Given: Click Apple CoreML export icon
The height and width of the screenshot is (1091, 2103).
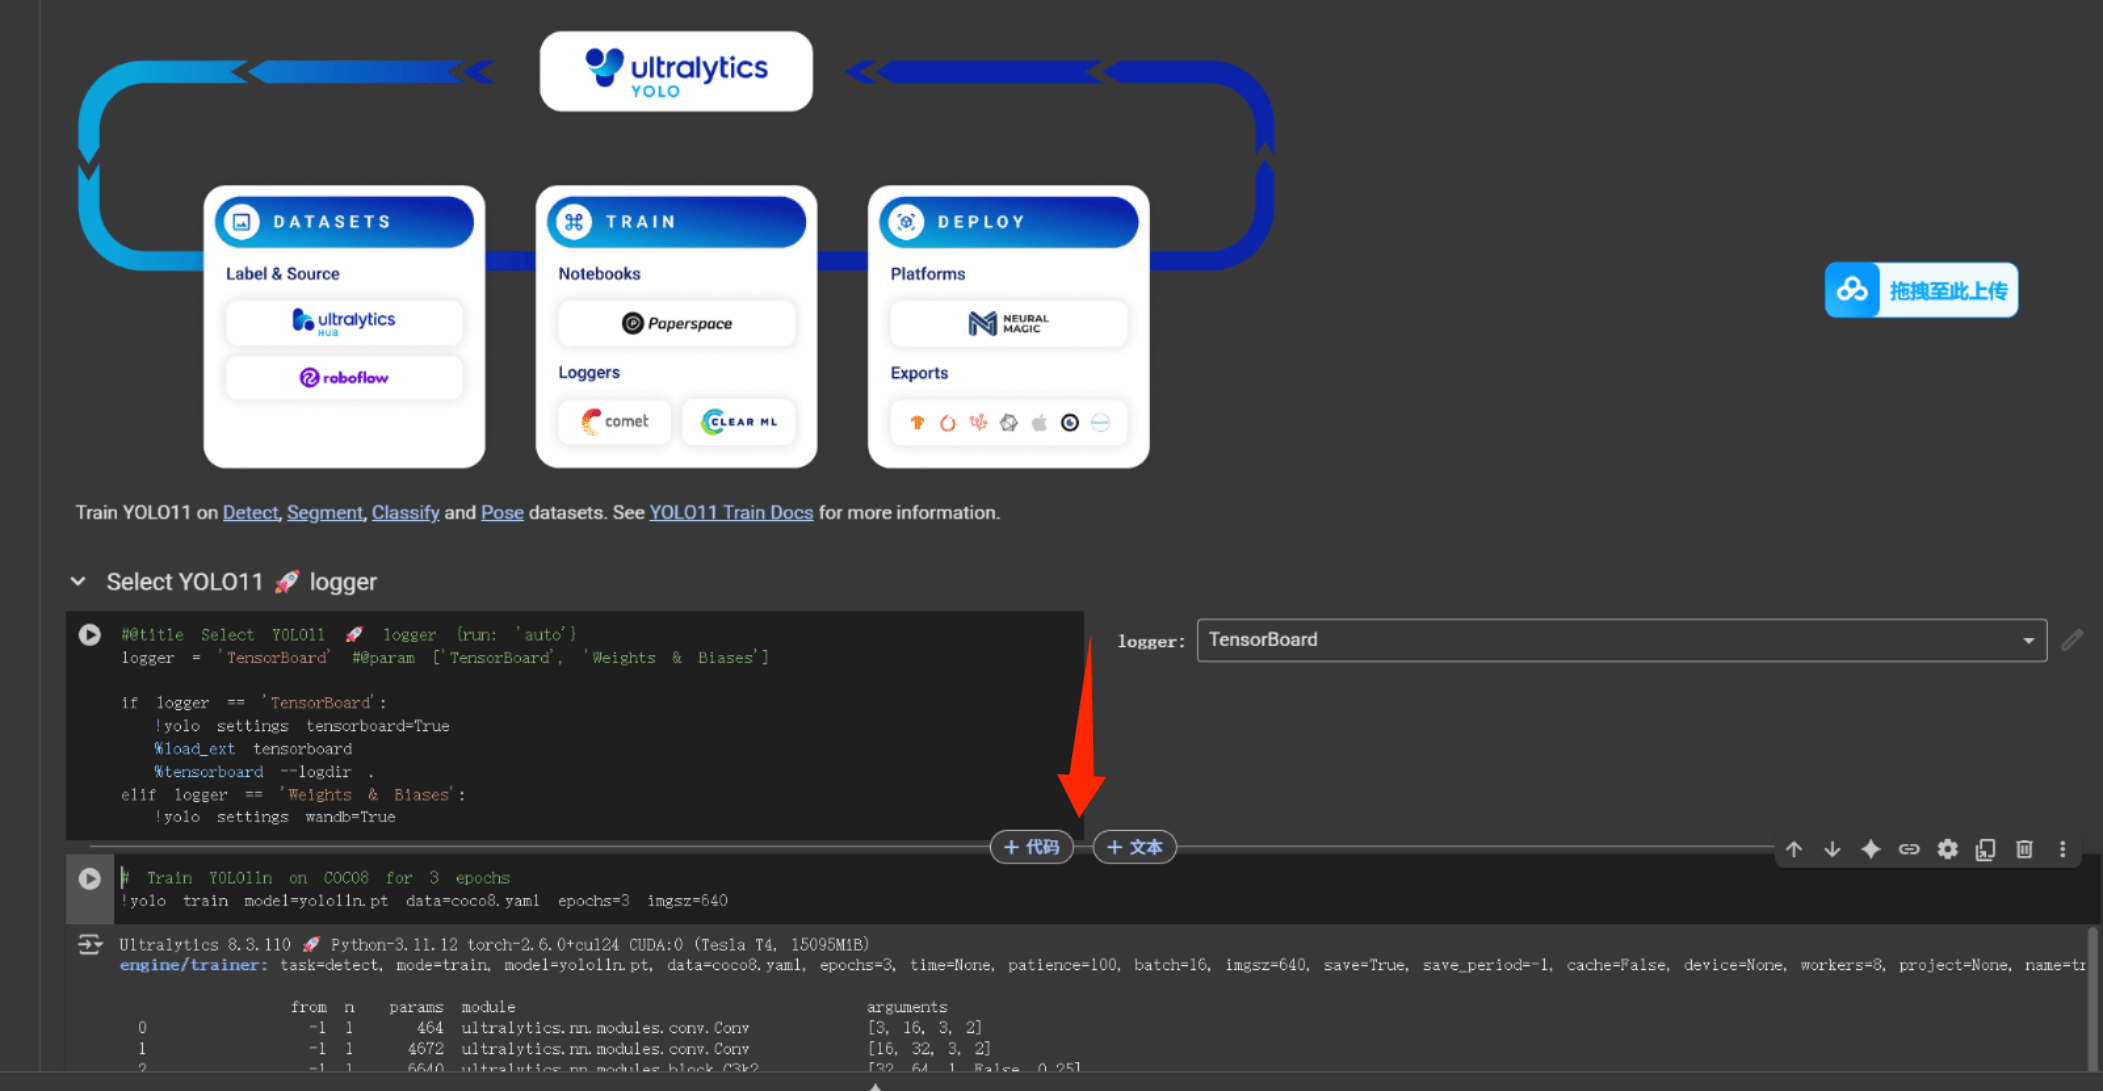Looking at the screenshot, I should click(x=1039, y=423).
